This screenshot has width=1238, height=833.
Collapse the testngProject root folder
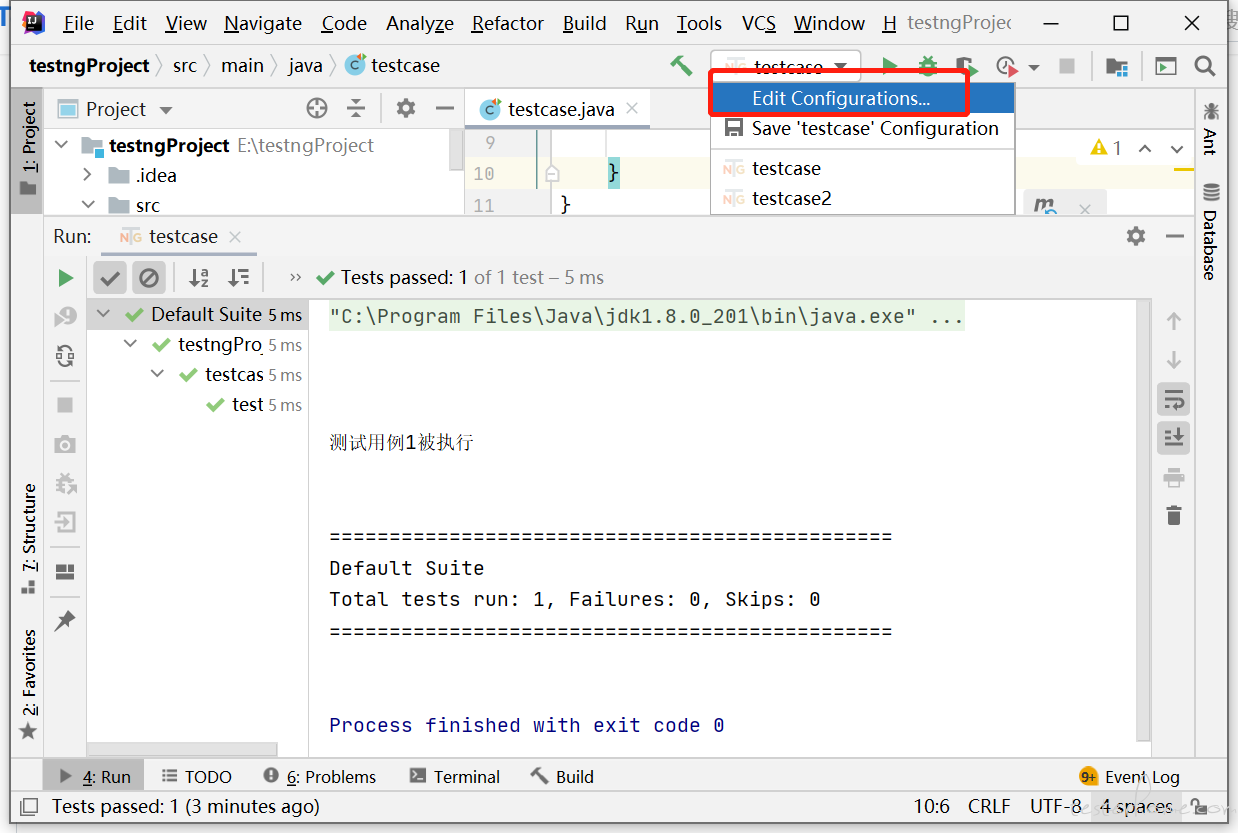pyautogui.click(x=62, y=145)
